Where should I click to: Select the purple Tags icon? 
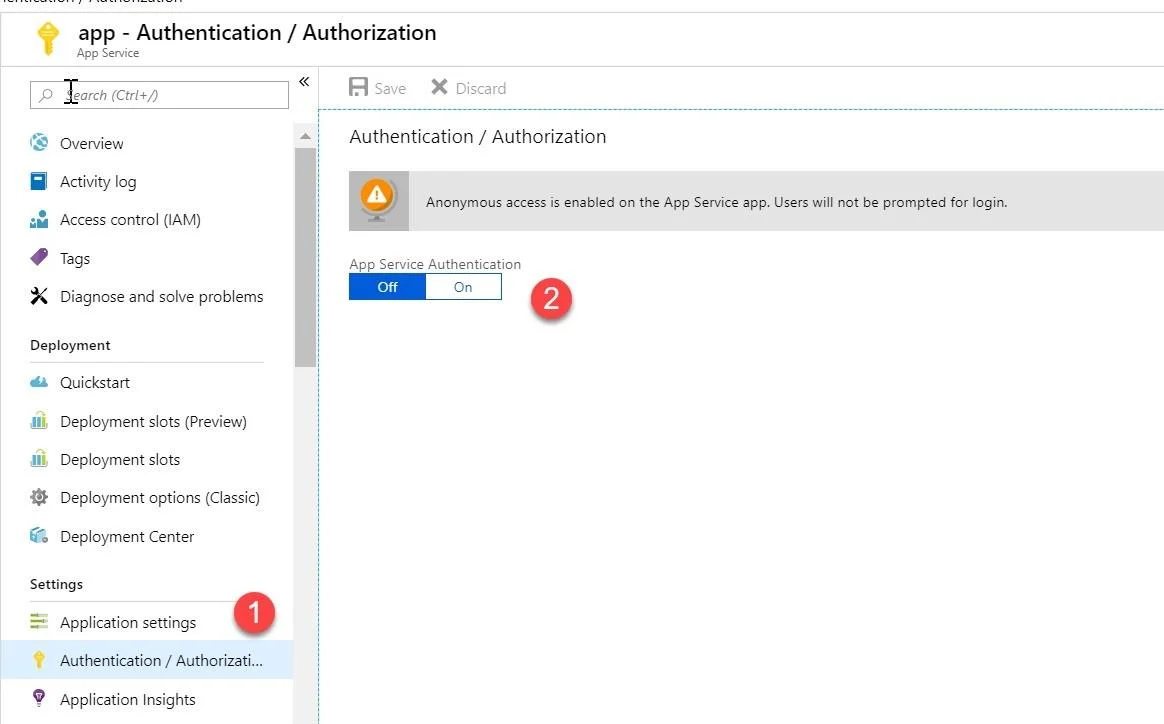pos(39,257)
